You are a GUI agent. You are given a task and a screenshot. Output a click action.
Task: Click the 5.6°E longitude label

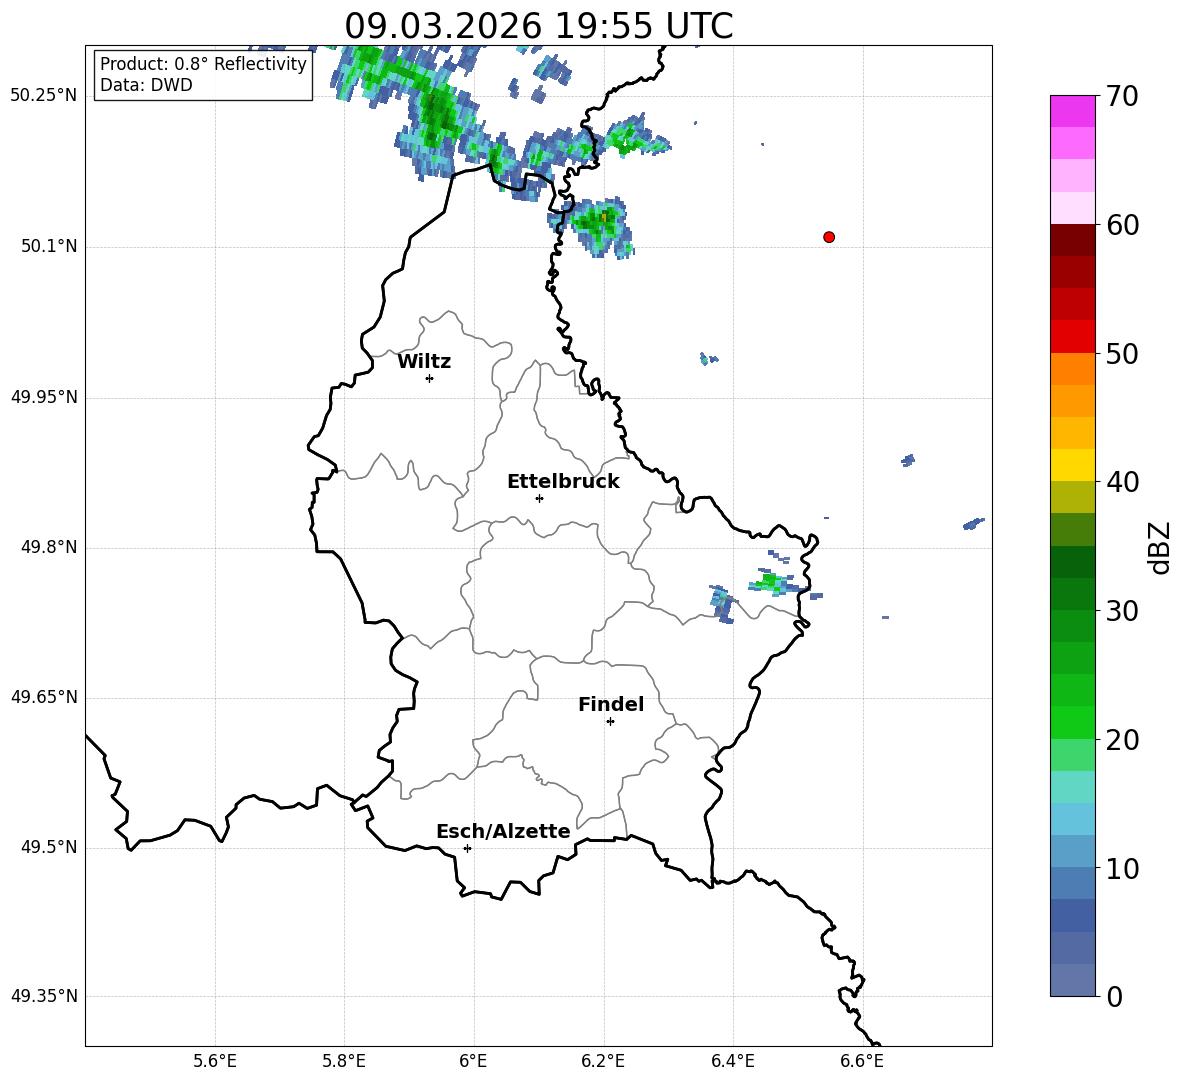[x=215, y=1061]
